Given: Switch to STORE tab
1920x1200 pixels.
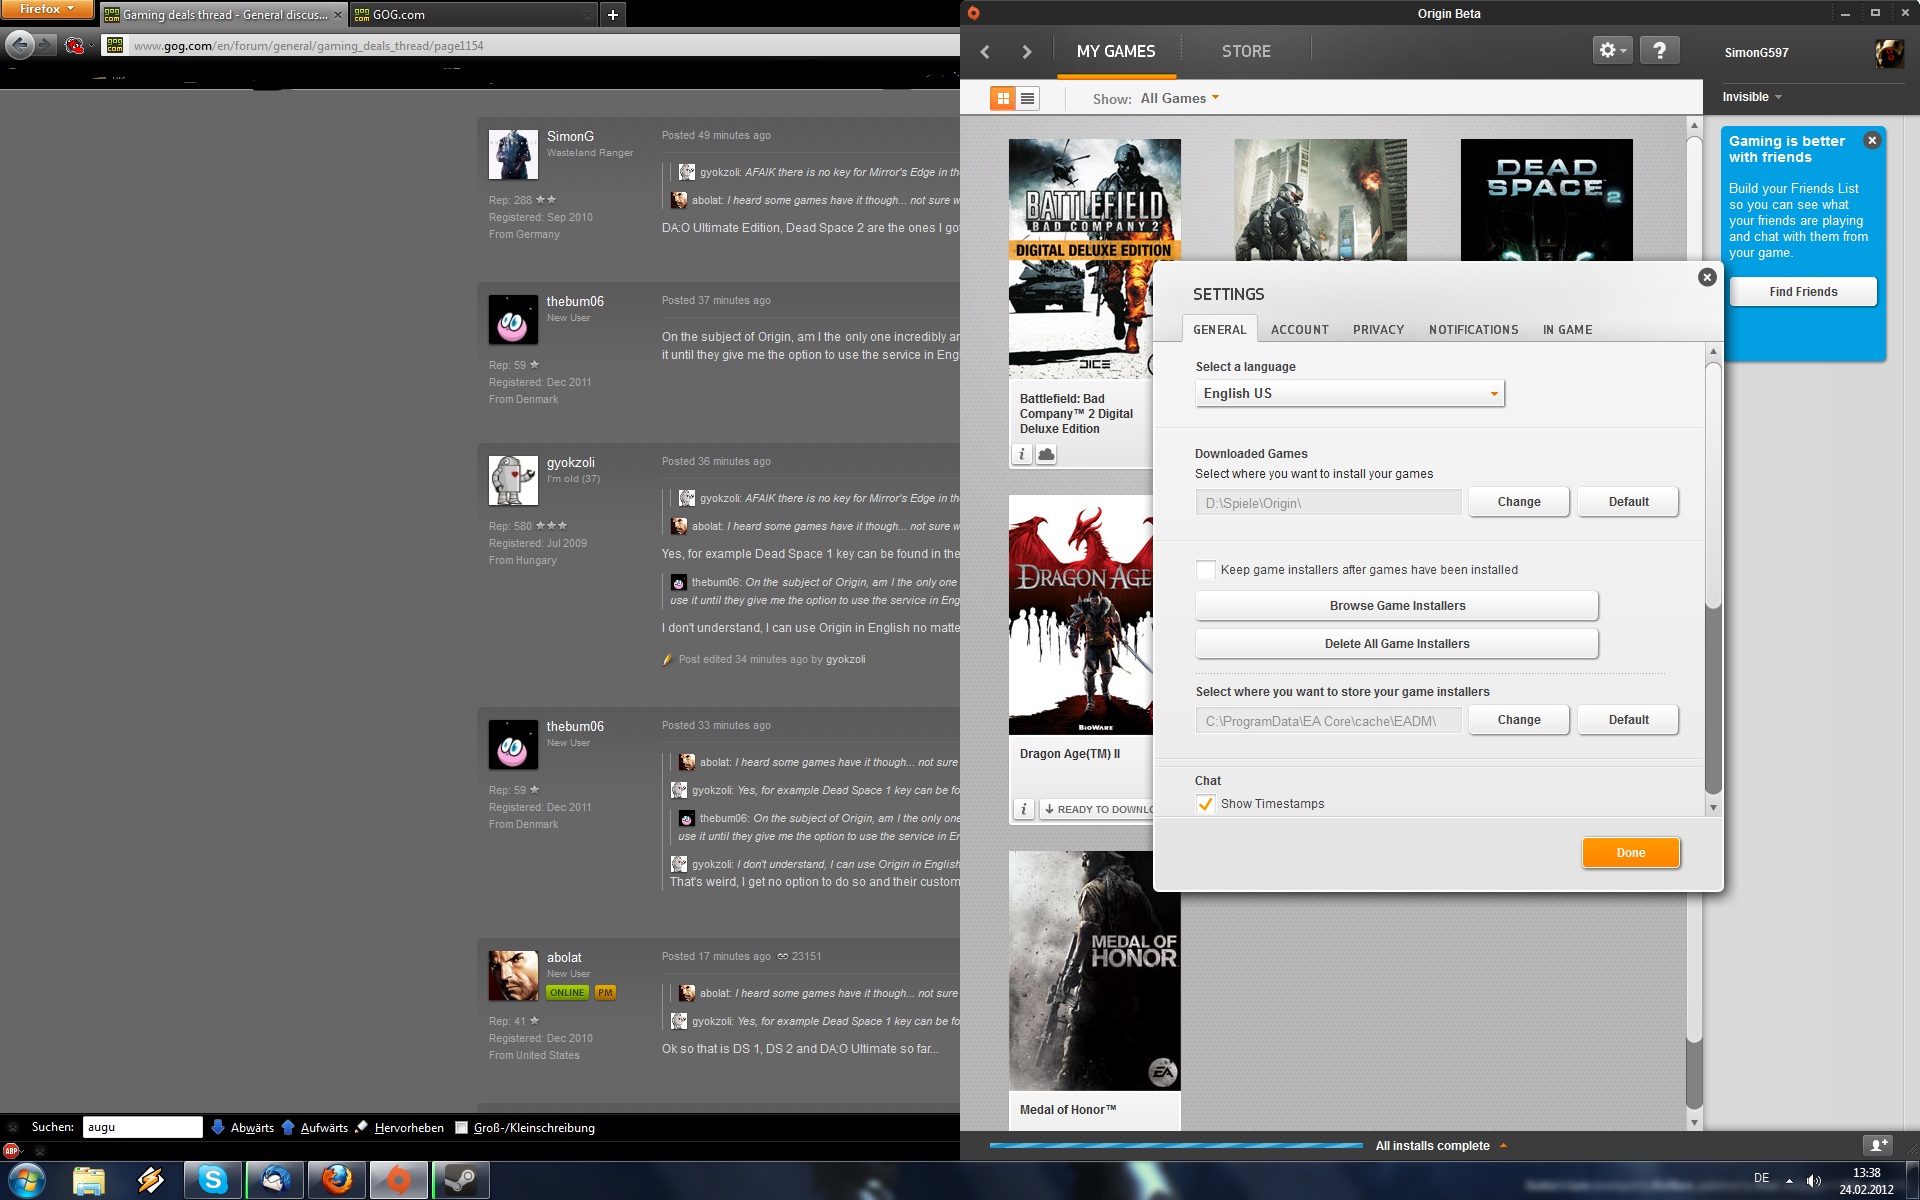Looking at the screenshot, I should (1246, 51).
